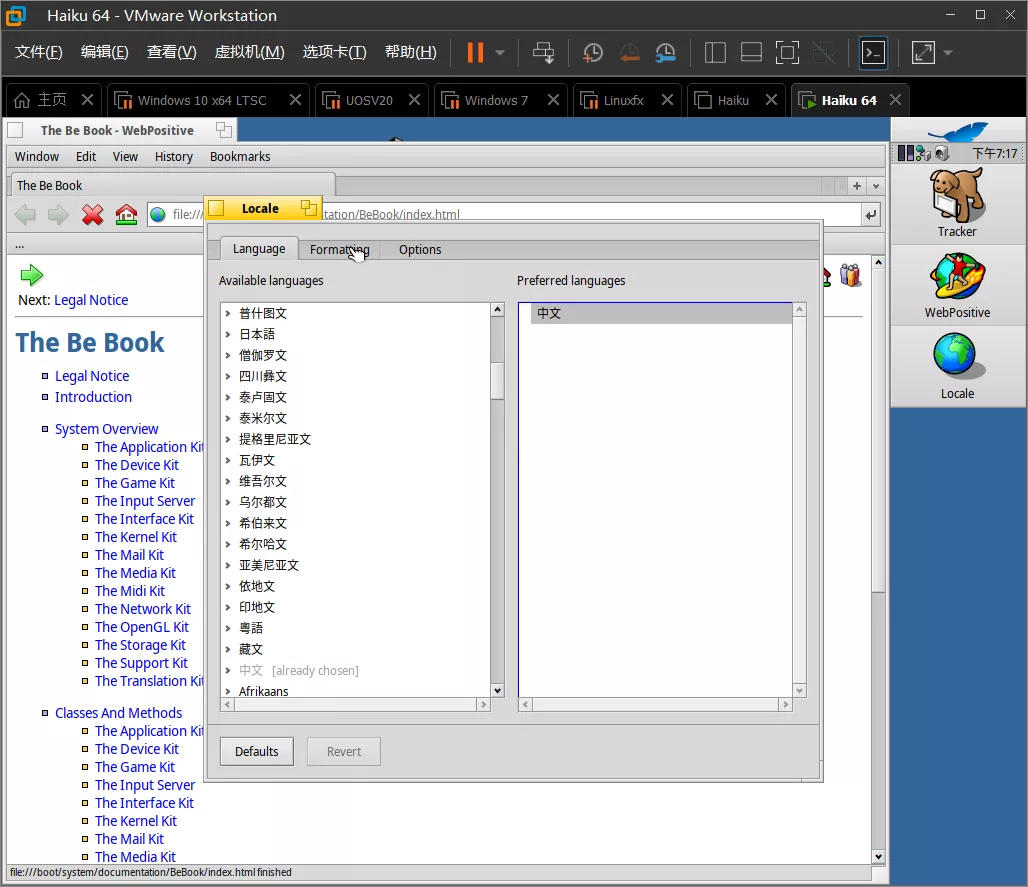
Task: Switch to the Formatting tab
Action: click(339, 250)
